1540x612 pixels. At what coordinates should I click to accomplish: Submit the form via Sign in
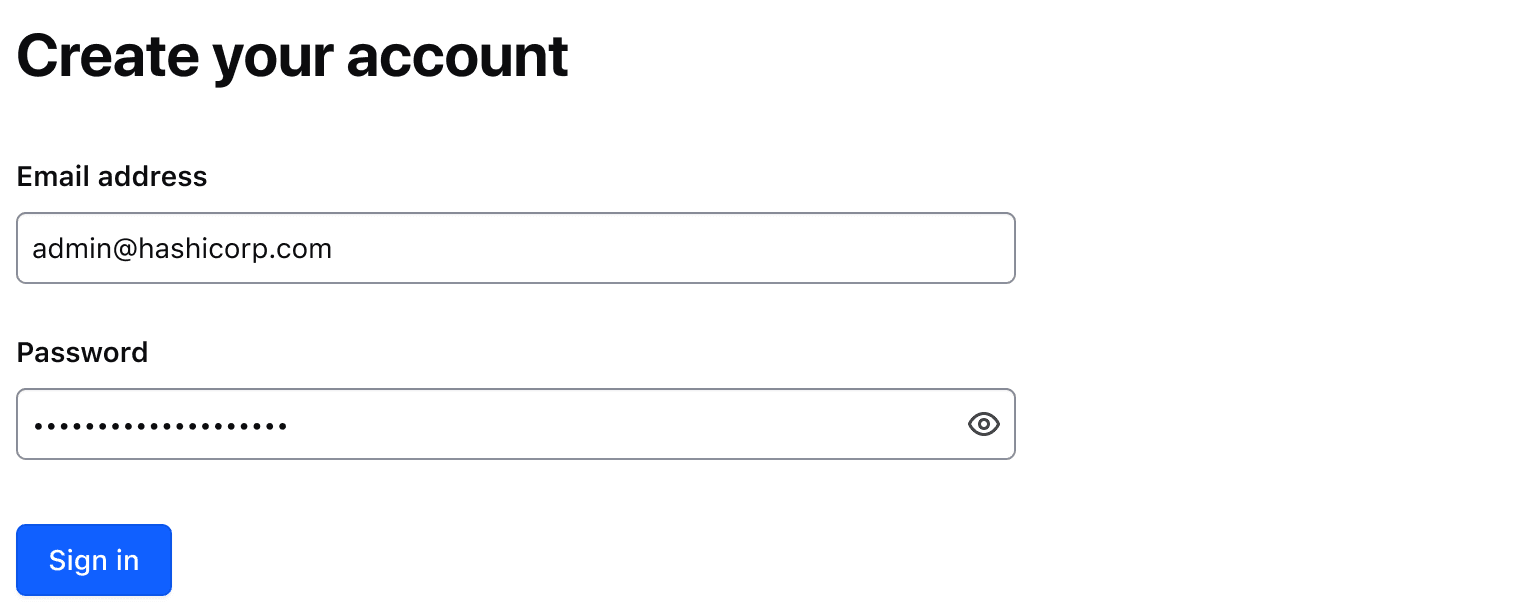pyautogui.click(x=93, y=560)
